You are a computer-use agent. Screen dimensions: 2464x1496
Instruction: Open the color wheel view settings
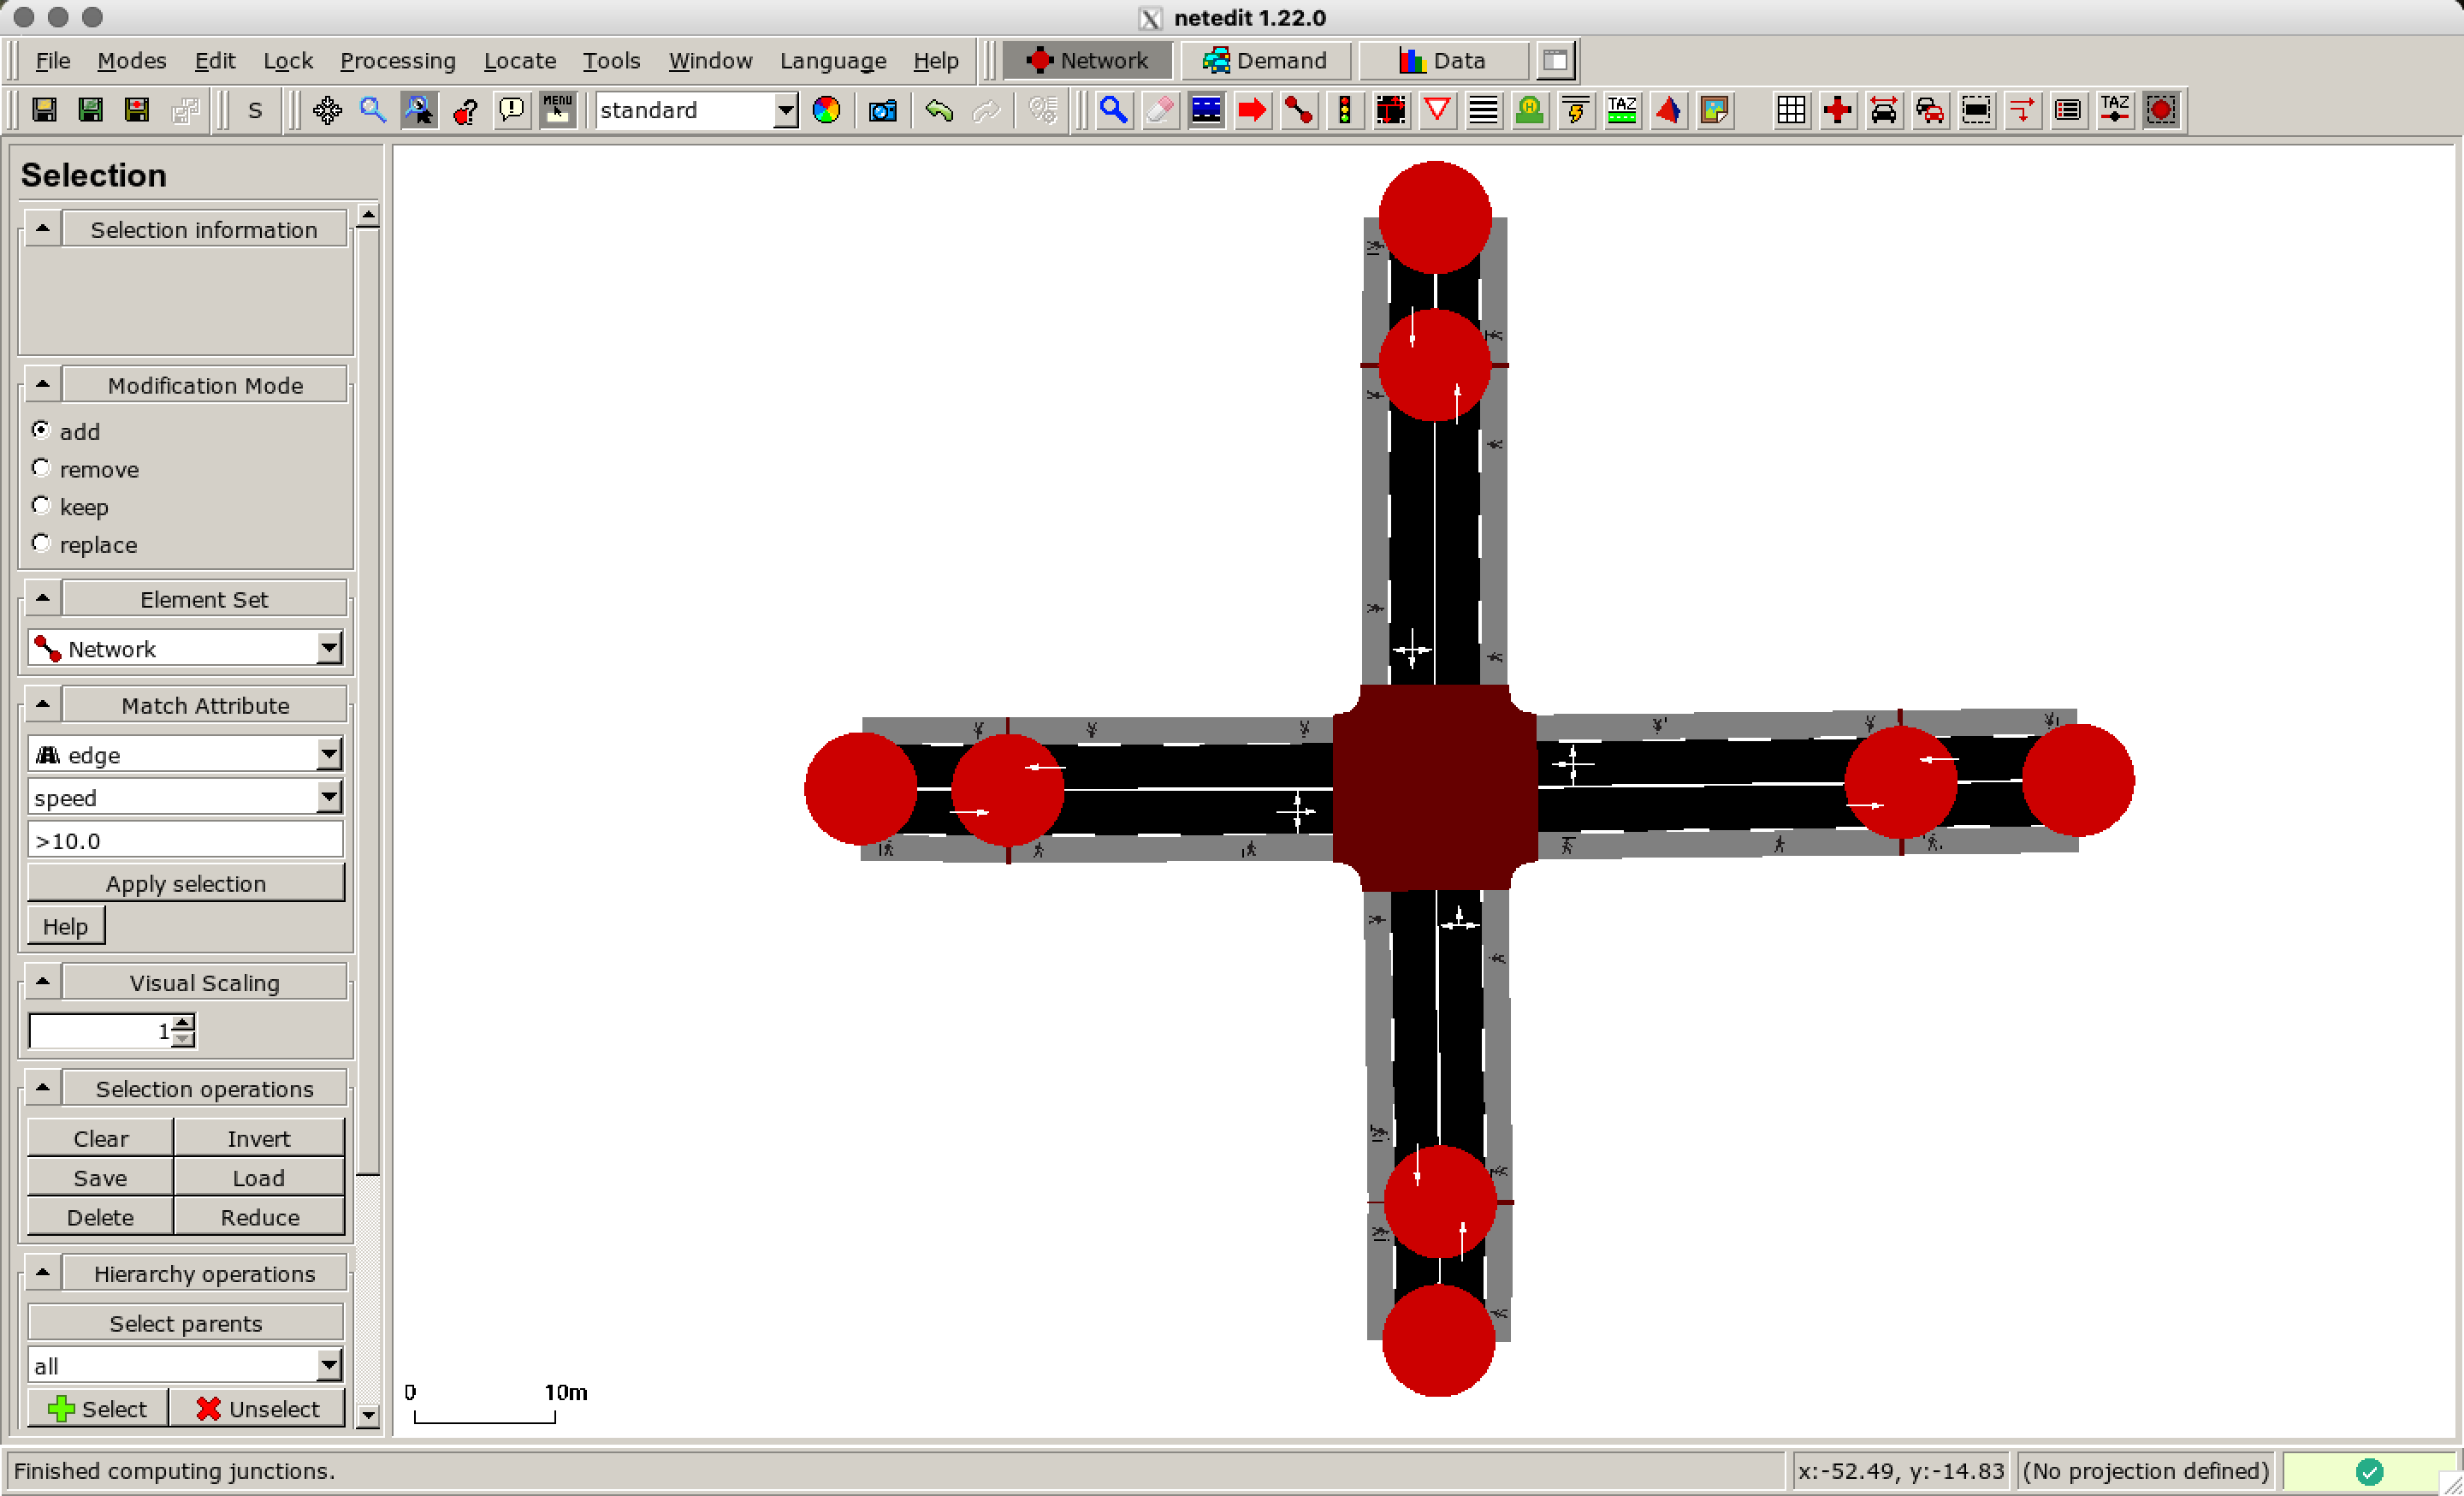826,110
